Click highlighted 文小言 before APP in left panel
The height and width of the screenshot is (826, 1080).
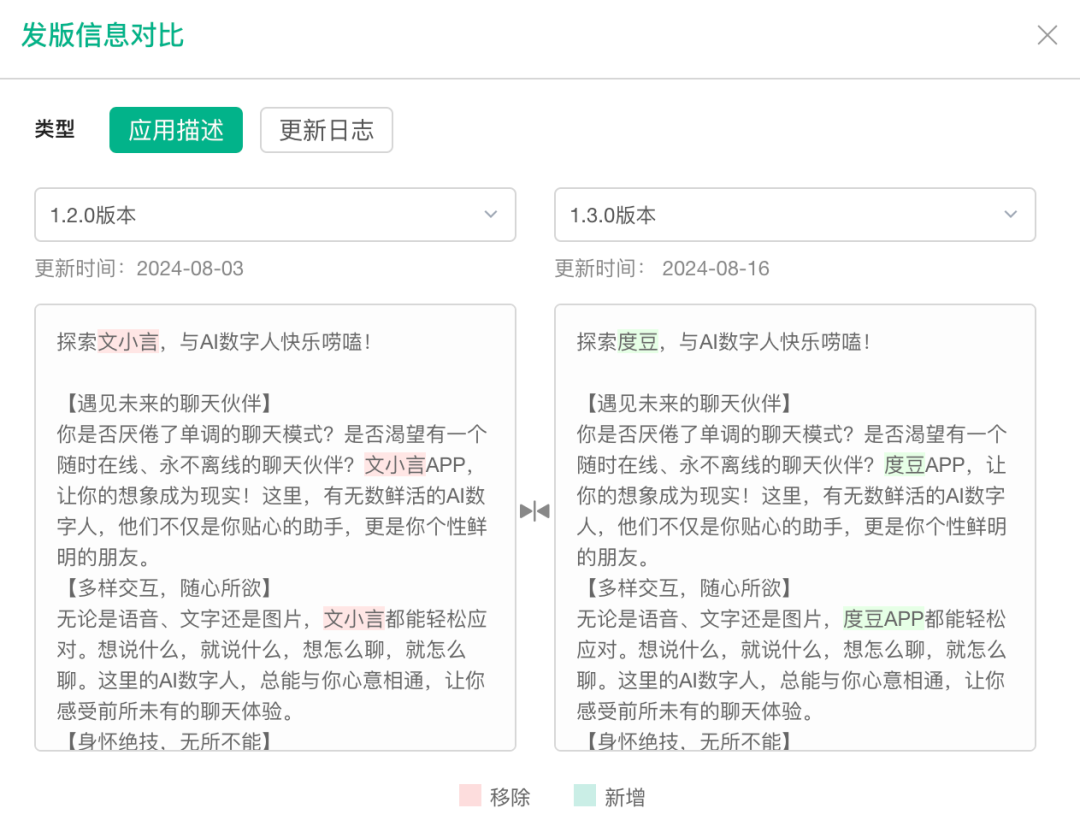[x=395, y=464]
